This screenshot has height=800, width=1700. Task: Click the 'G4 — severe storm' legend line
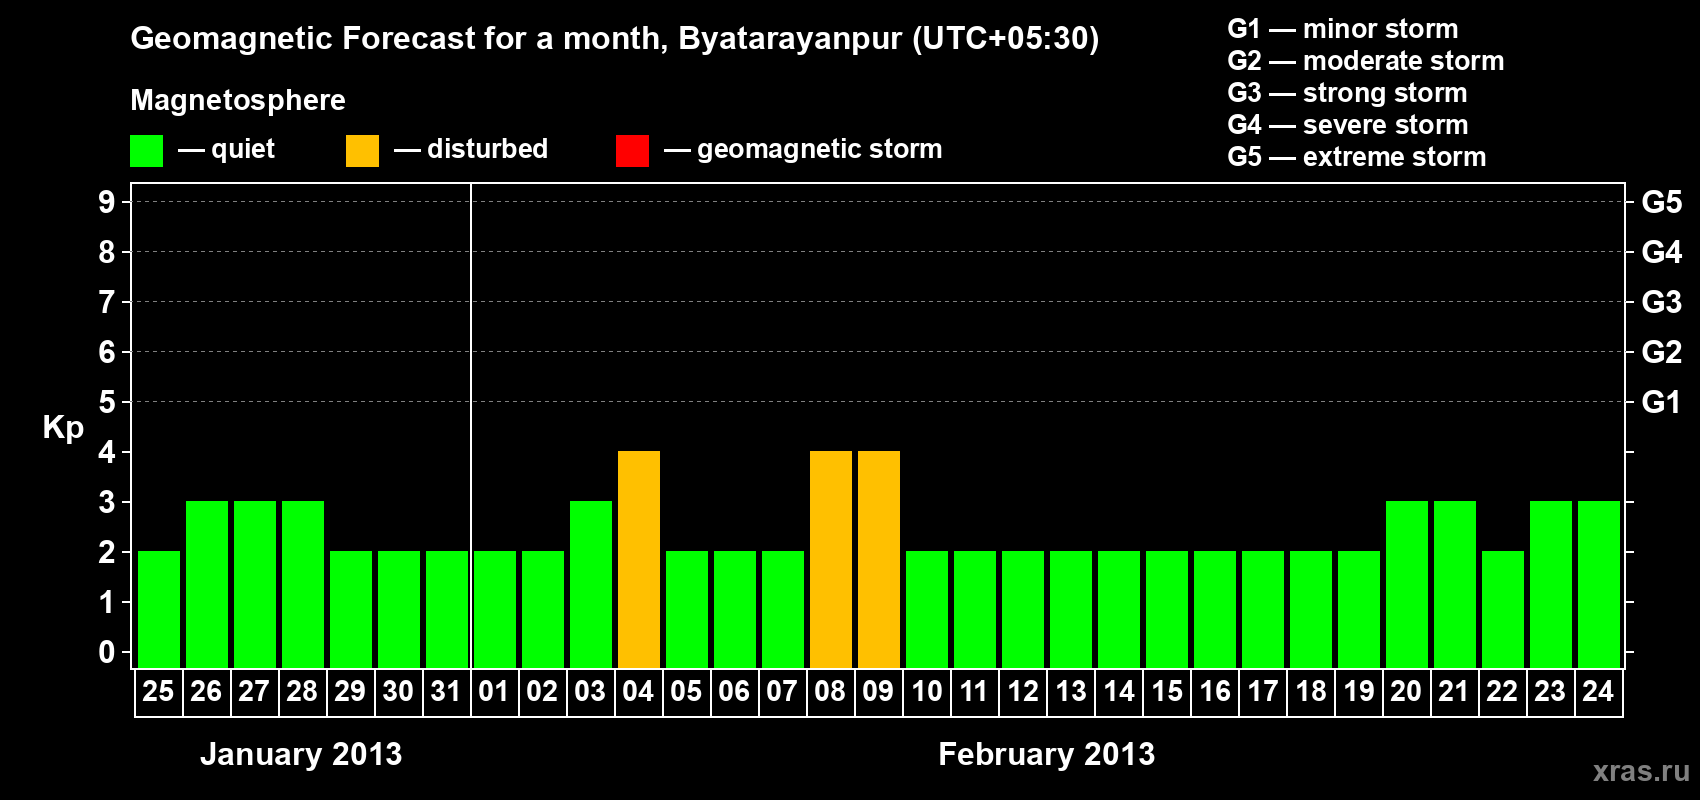[1348, 125]
